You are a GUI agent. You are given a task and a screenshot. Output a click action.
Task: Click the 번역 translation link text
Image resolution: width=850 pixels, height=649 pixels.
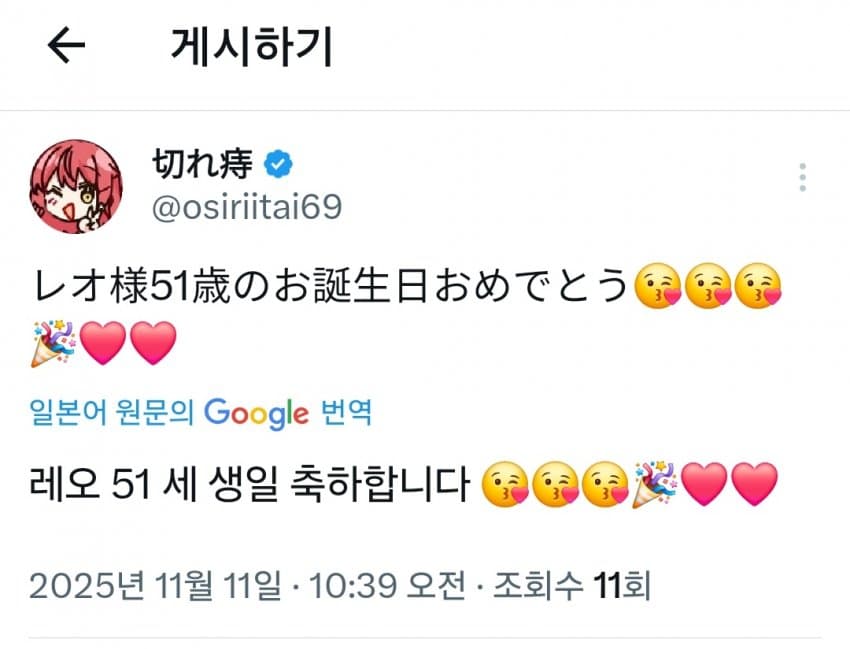point(346,412)
